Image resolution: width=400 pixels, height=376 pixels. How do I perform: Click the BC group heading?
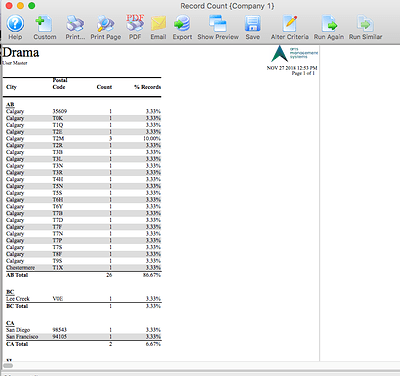10,292
